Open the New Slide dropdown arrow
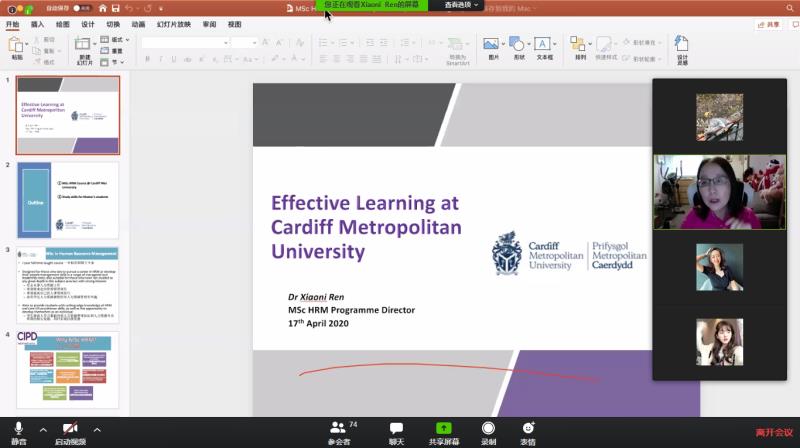800x448 pixels. 94,44
